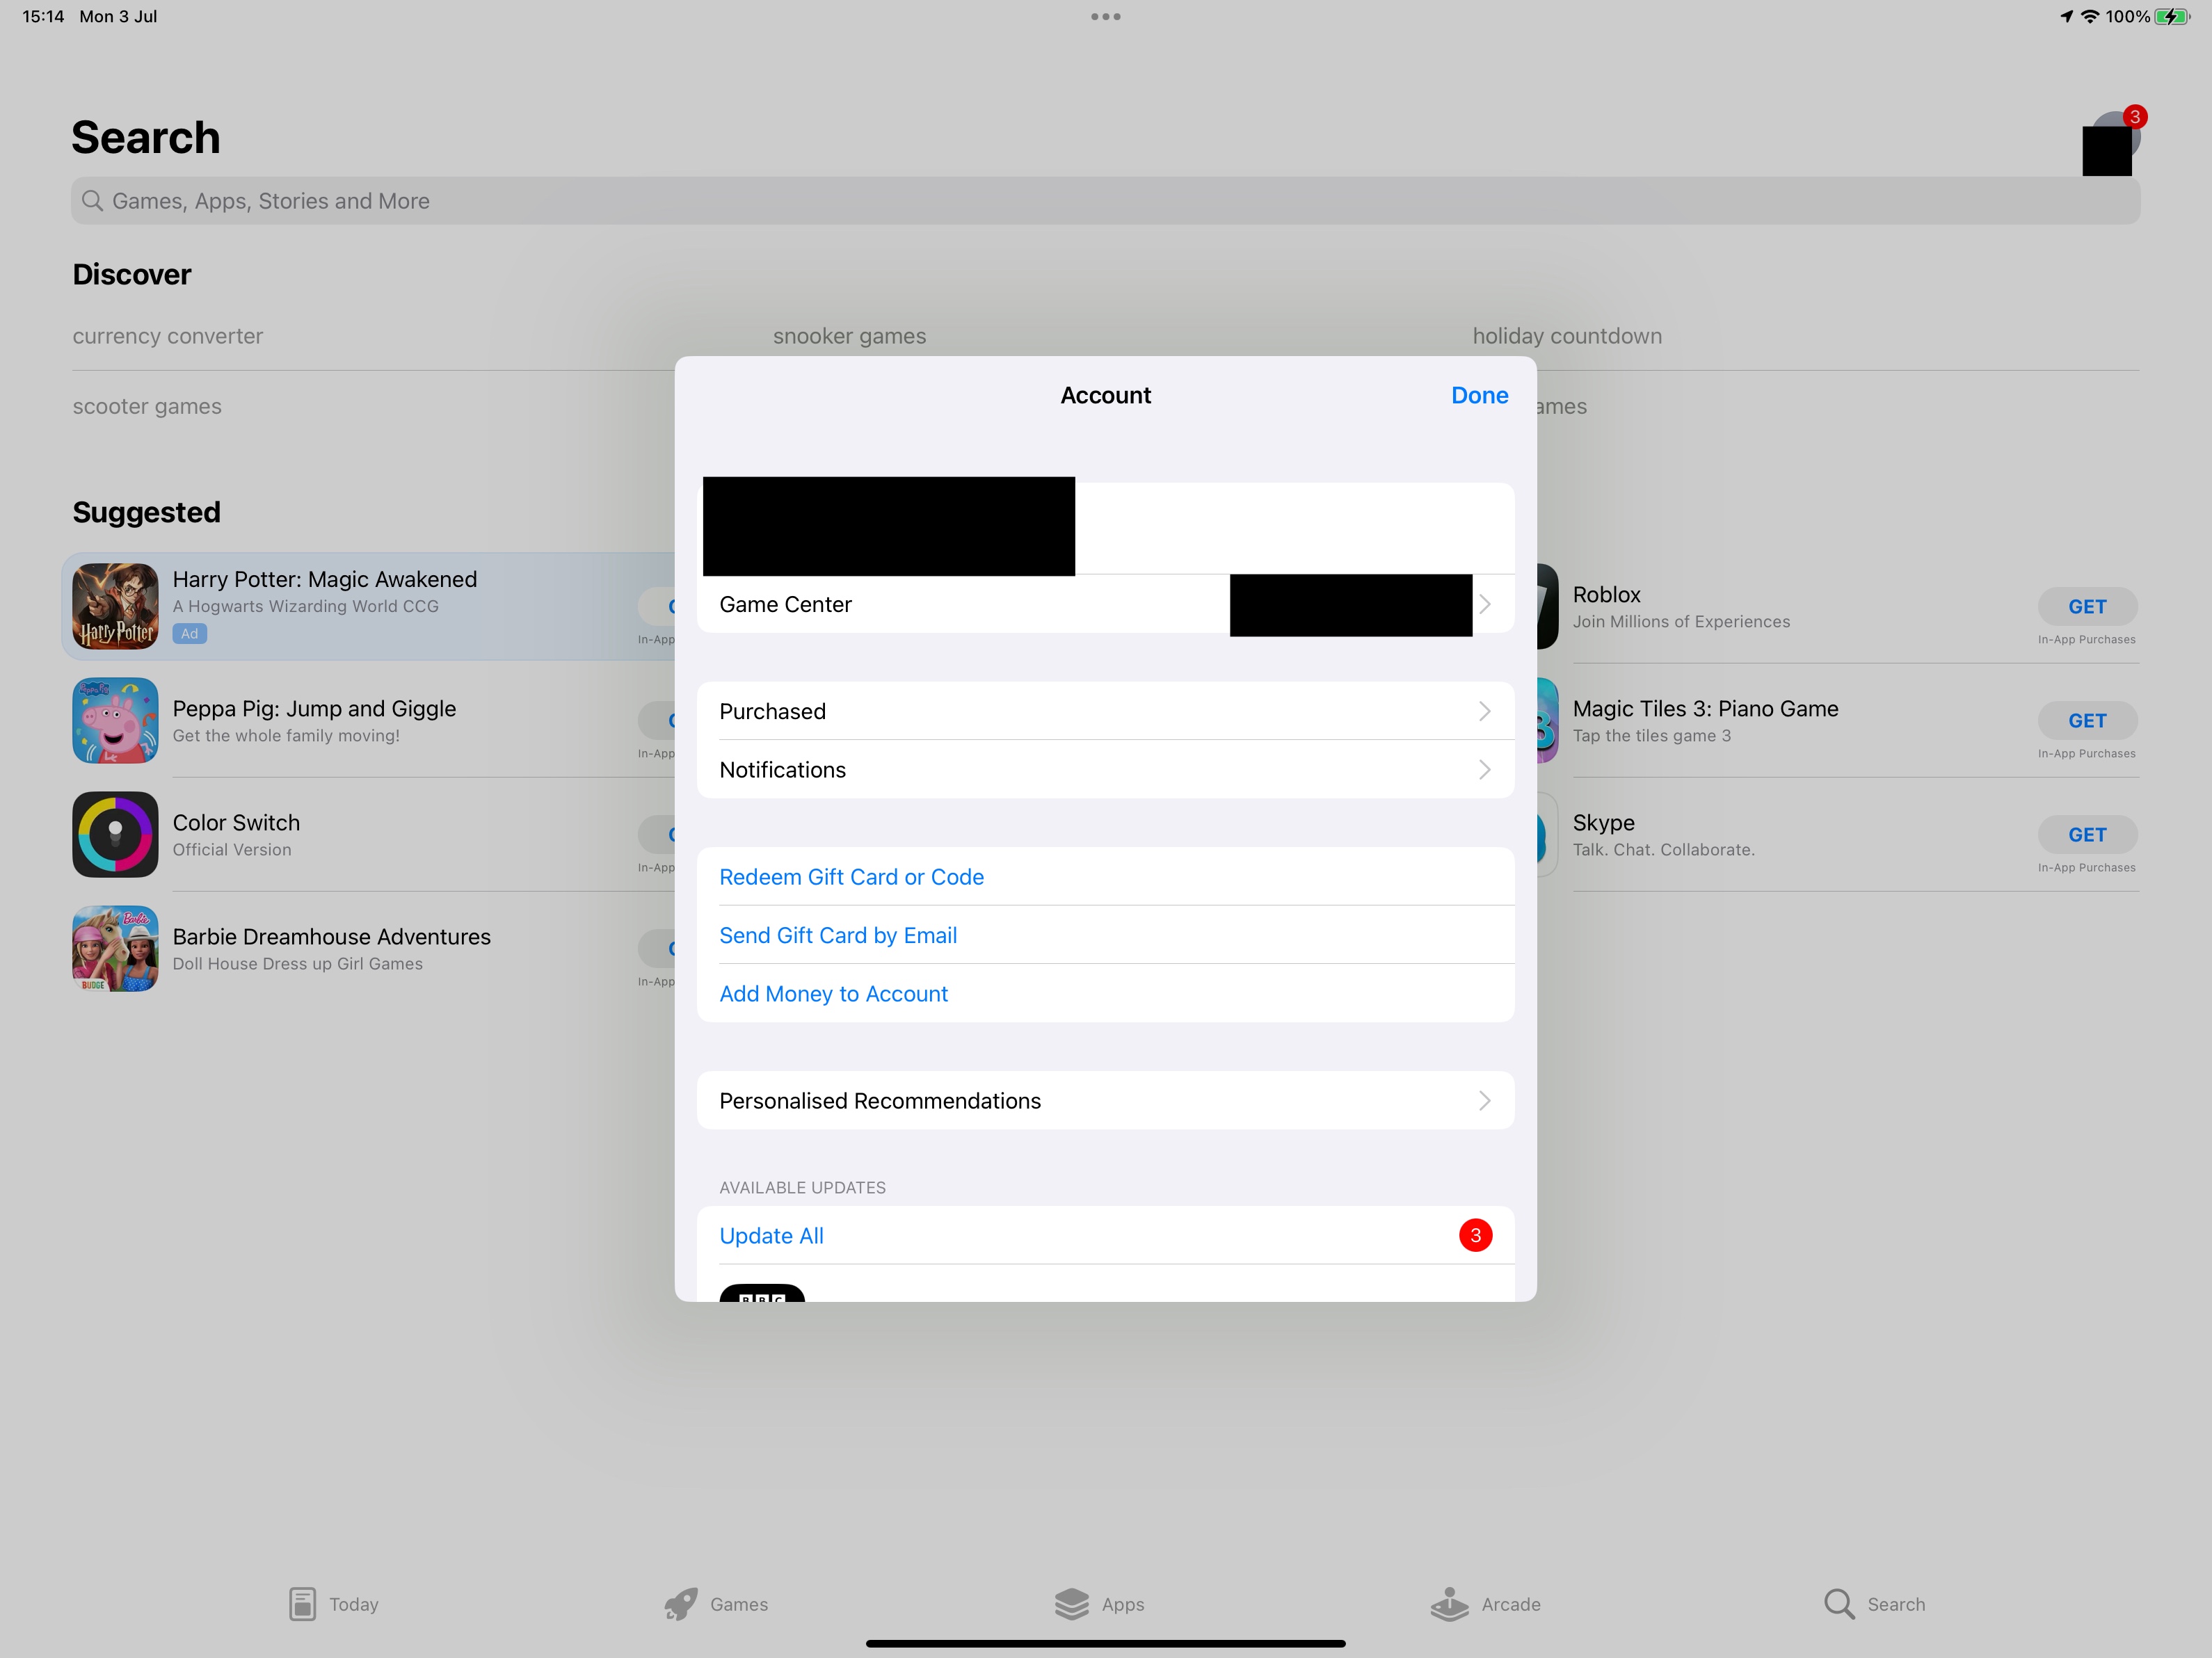The width and height of the screenshot is (2212, 1658).
Task: Open Personalised Recommendations
Action: pyautogui.click(x=1105, y=1100)
